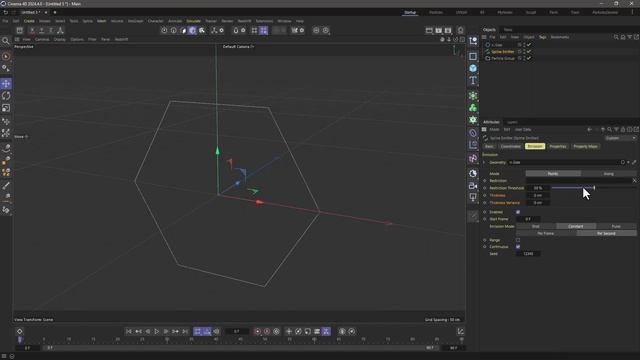Toggle Particle Group enable checkmark
Viewport: 640px width, 360px height.
click(x=529, y=58)
